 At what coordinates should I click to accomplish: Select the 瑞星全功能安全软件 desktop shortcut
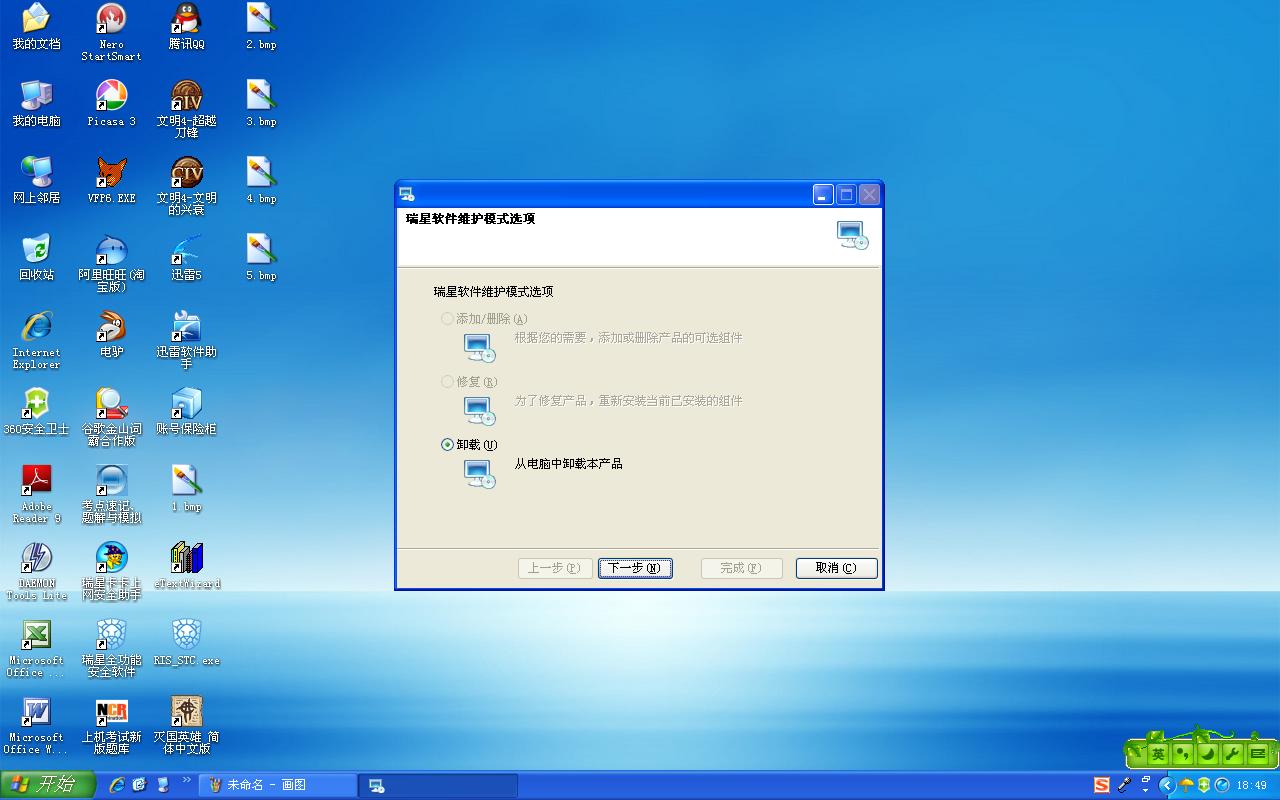(111, 648)
